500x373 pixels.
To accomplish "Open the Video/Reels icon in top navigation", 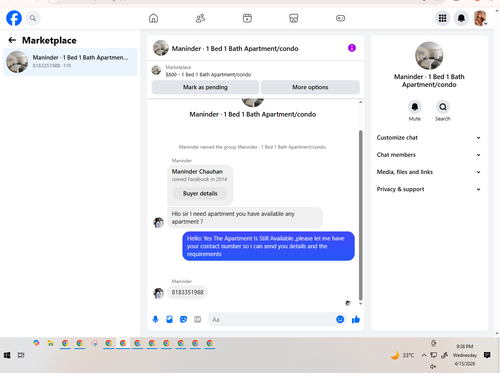I will 247,18.
